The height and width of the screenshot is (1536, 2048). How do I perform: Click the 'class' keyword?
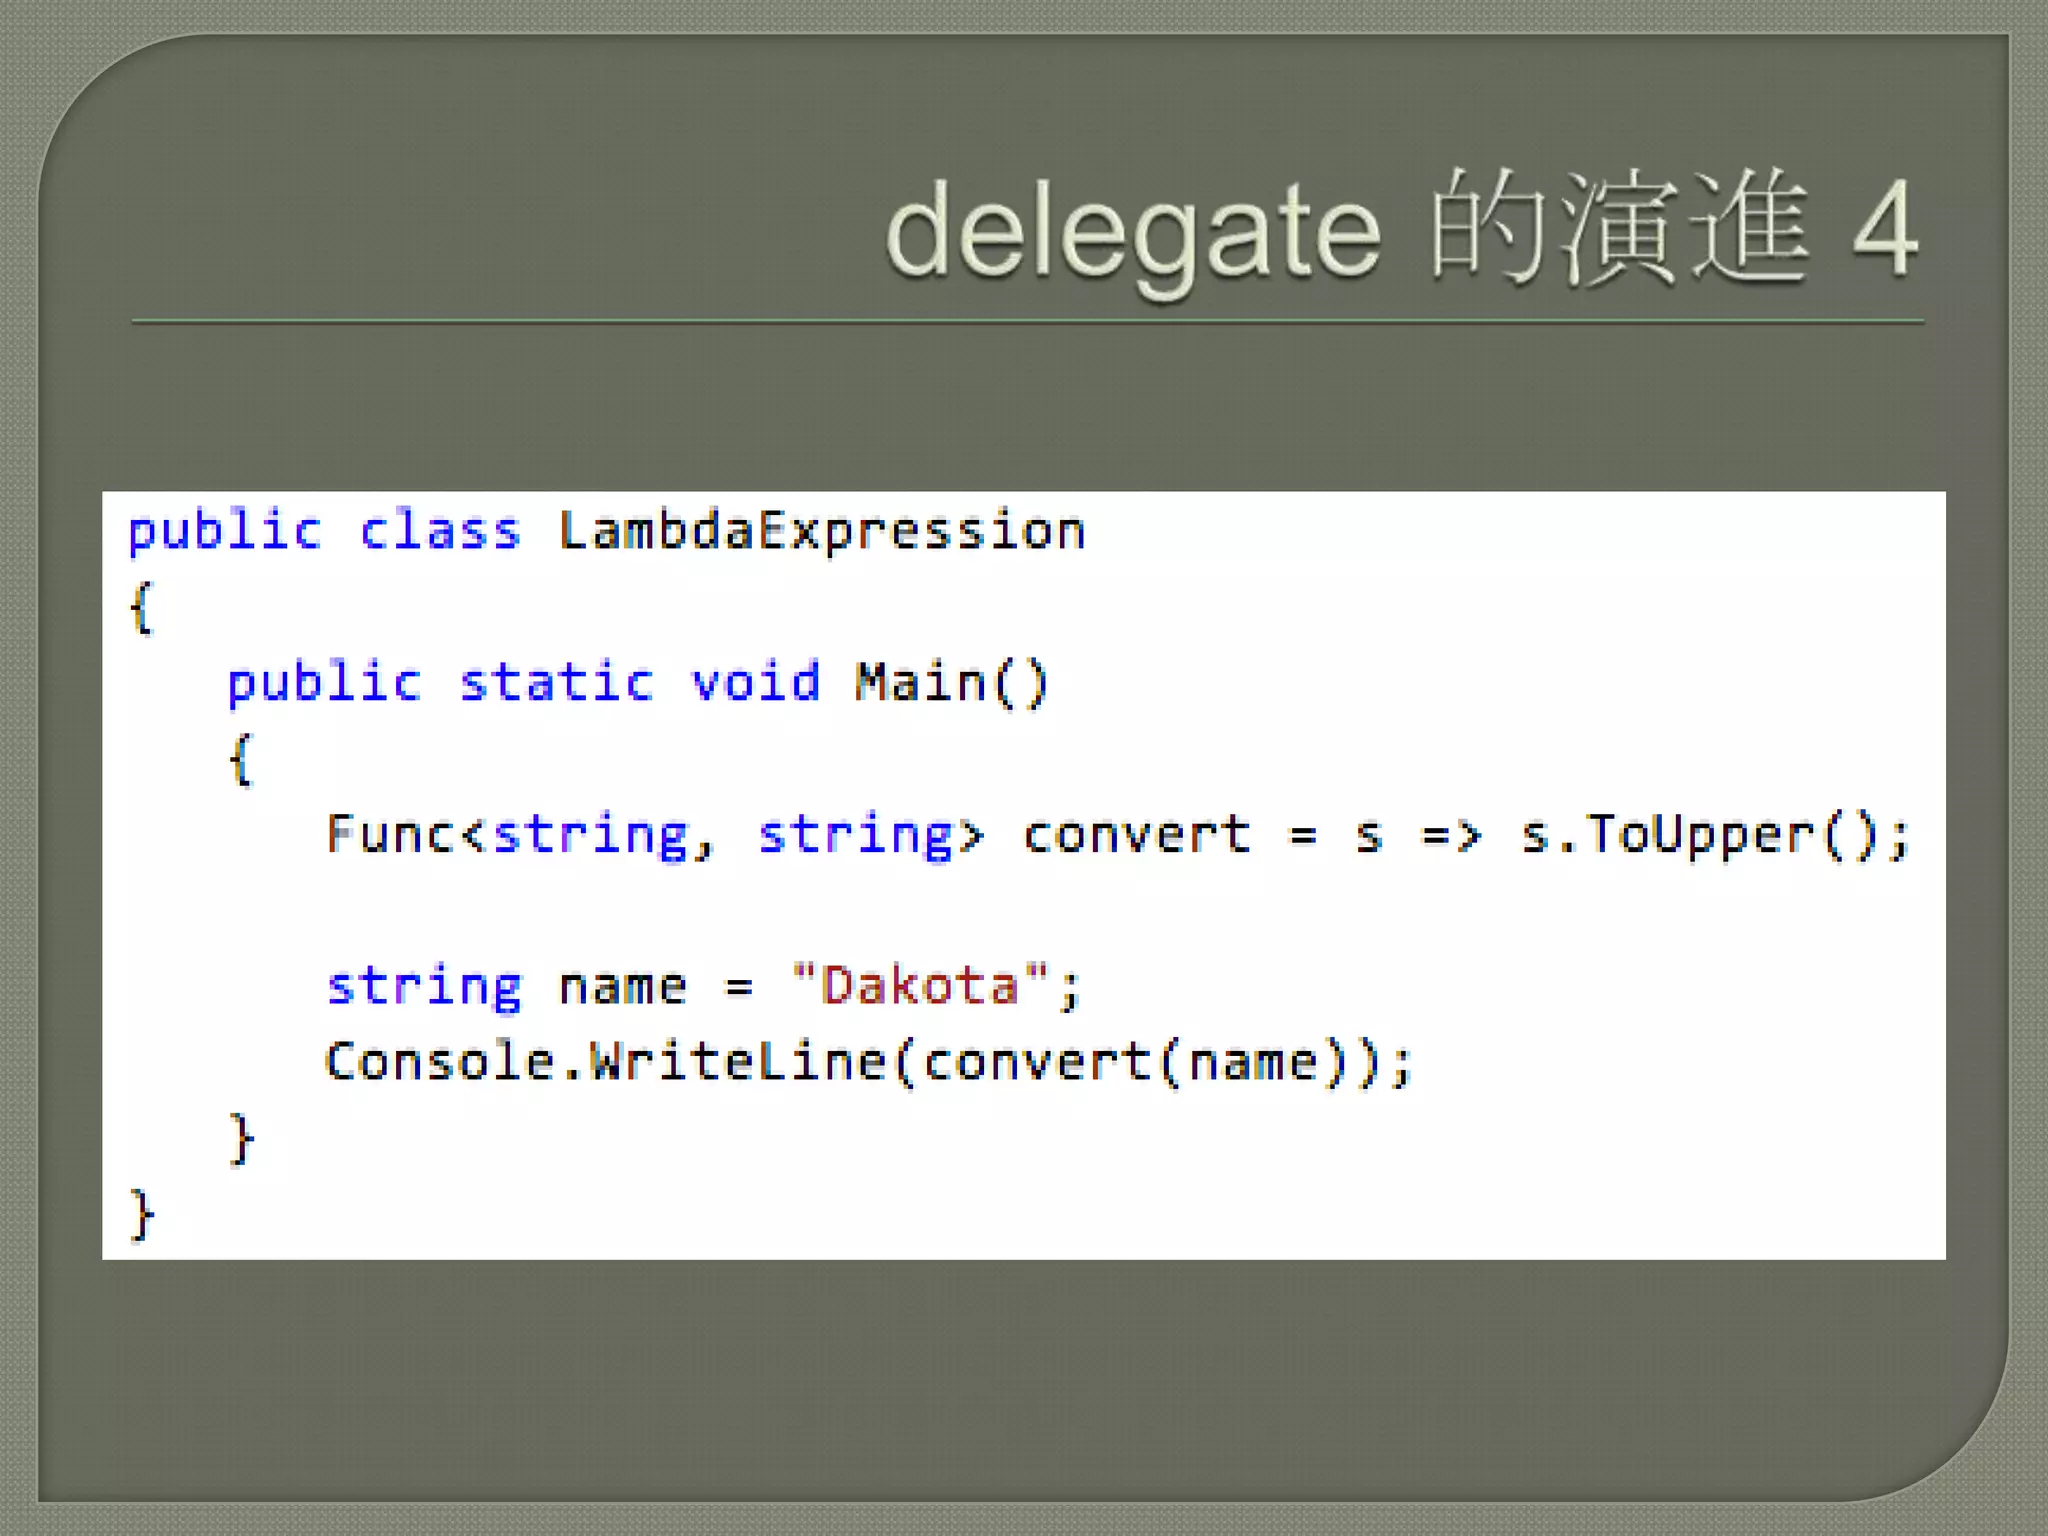point(440,531)
